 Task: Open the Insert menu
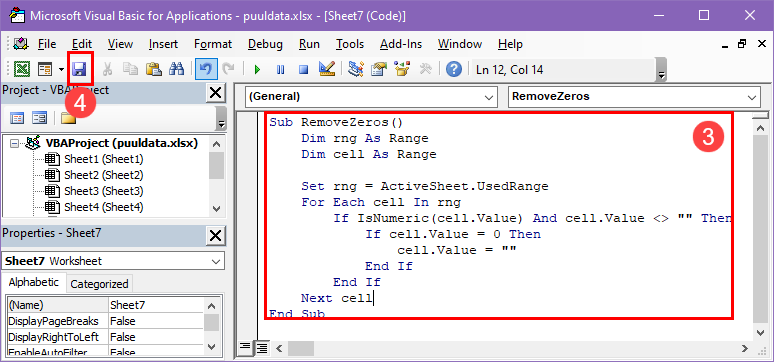(x=163, y=44)
